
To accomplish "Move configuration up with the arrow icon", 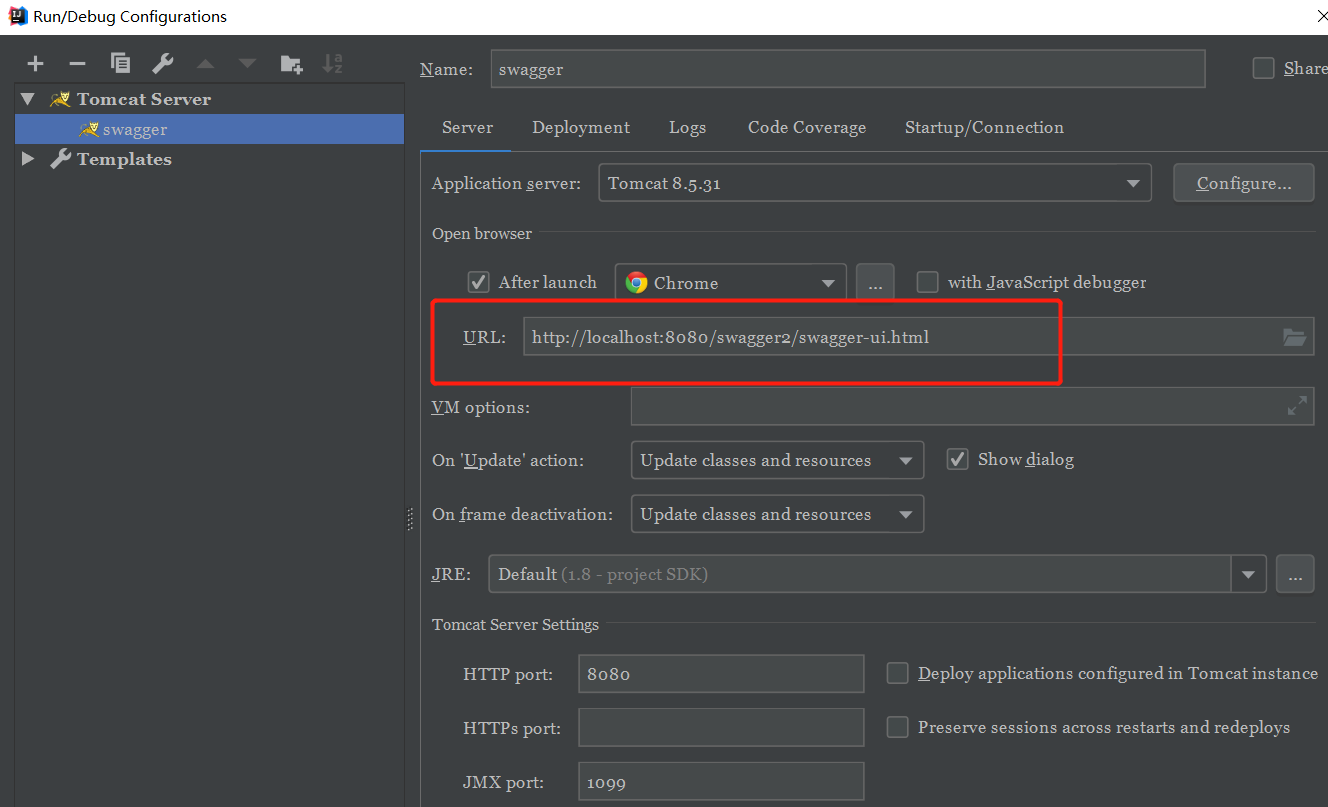I will click(x=205, y=64).
